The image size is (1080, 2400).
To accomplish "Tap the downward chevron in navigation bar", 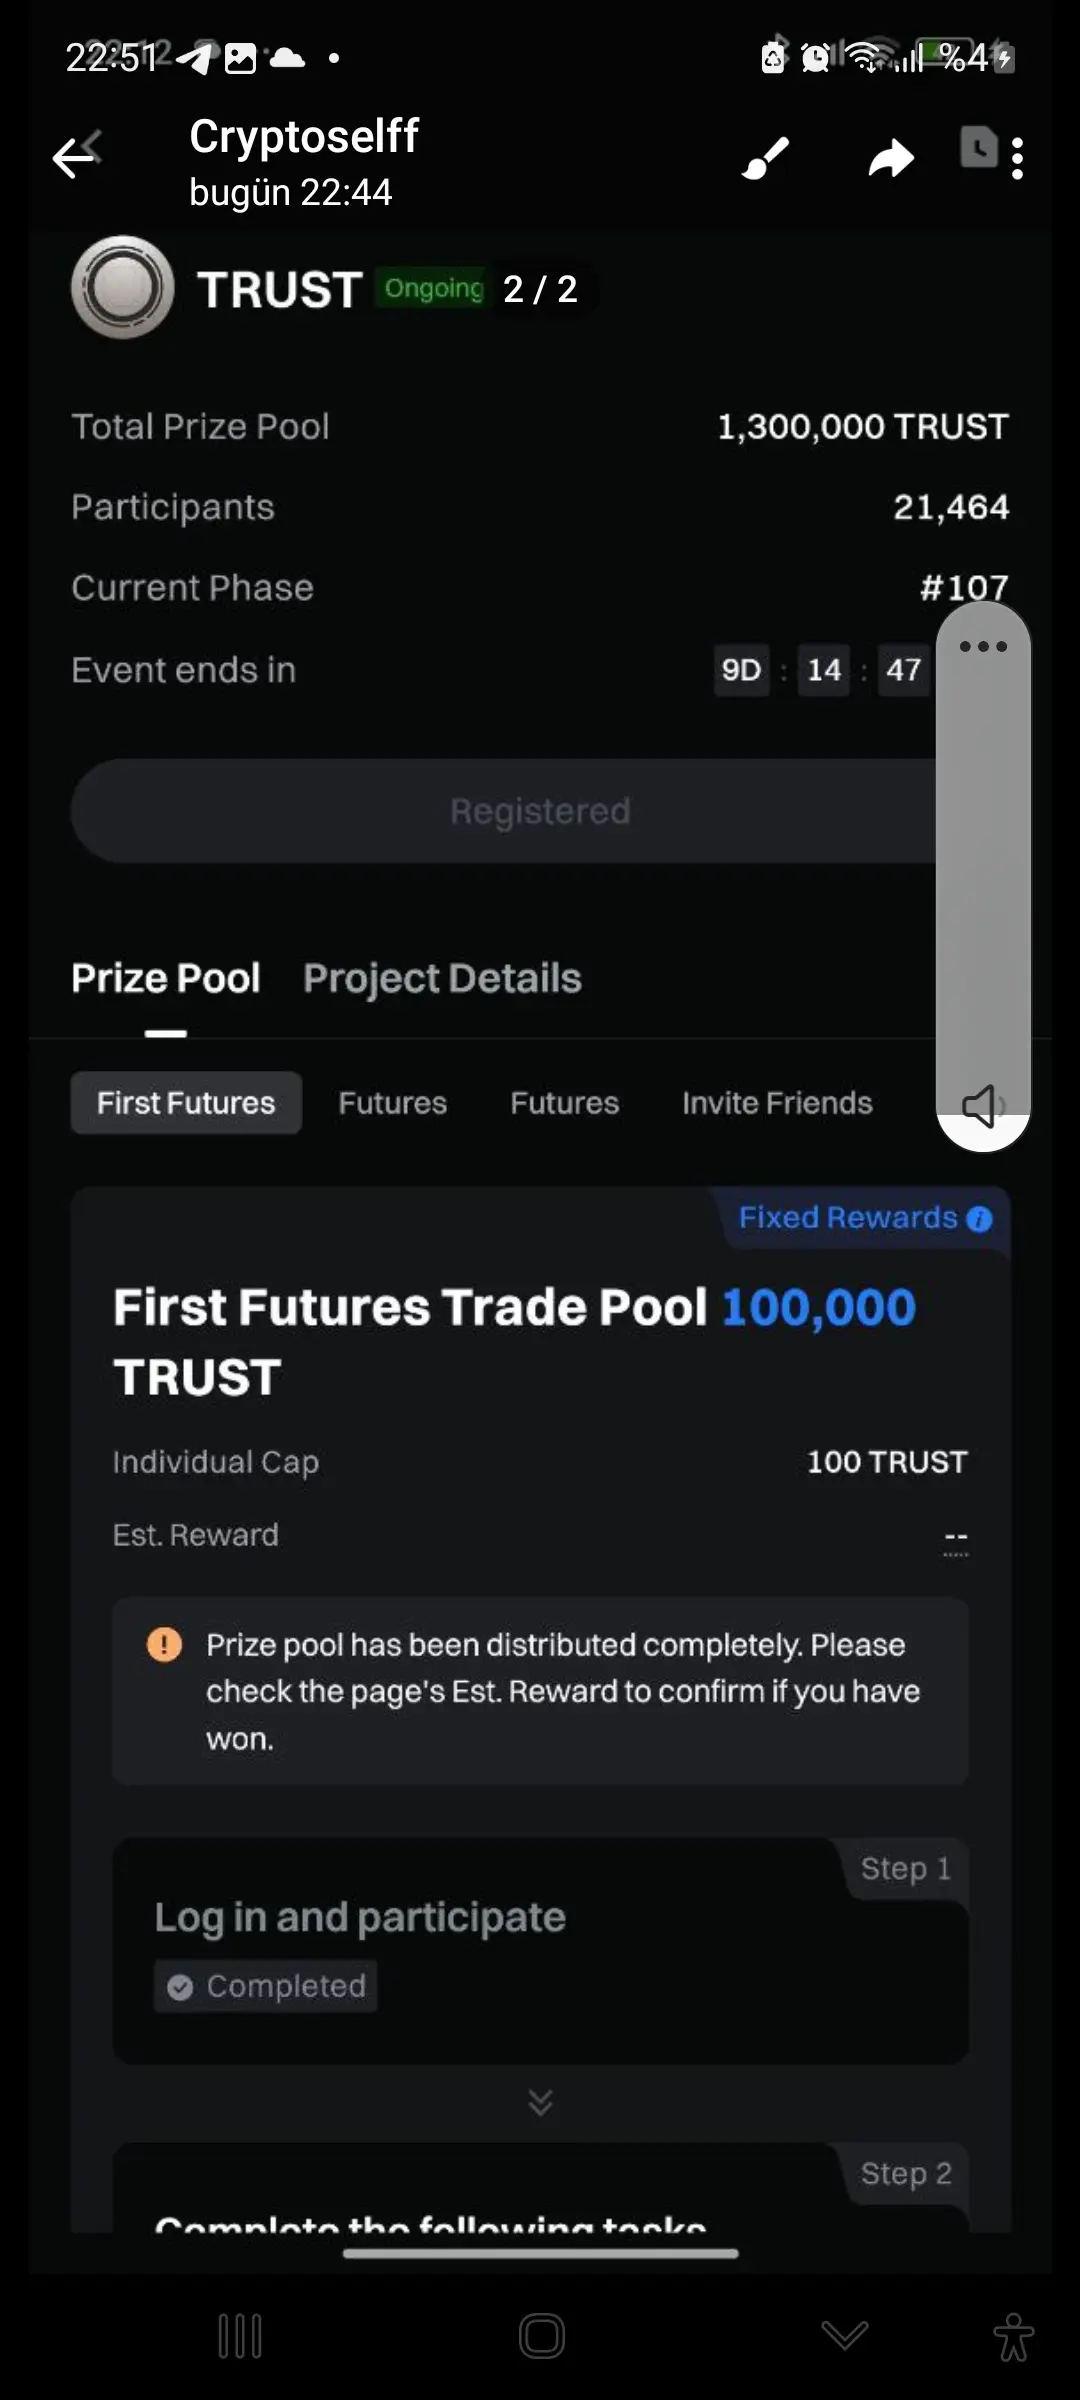I will (x=844, y=2336).
